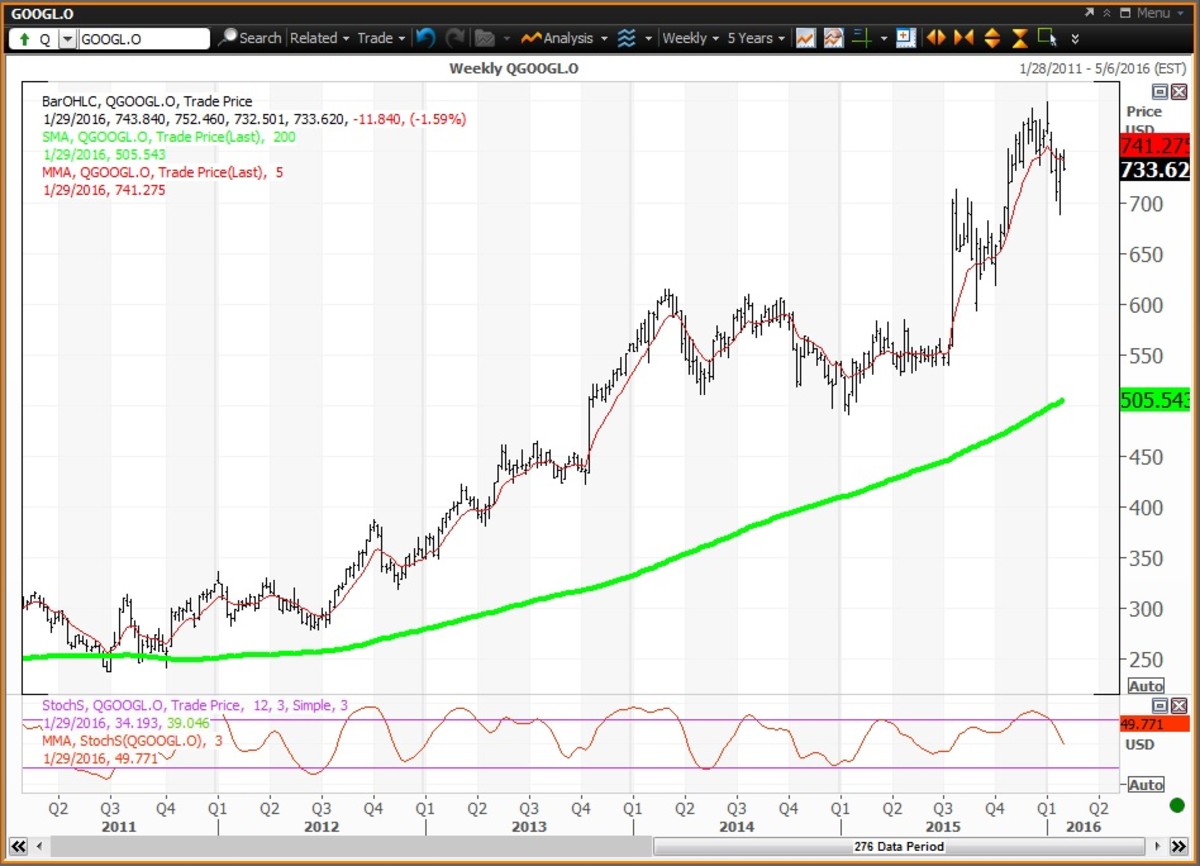Open the 5 Years range dropdown
1200x866 pixels.
tap(755, 38)
